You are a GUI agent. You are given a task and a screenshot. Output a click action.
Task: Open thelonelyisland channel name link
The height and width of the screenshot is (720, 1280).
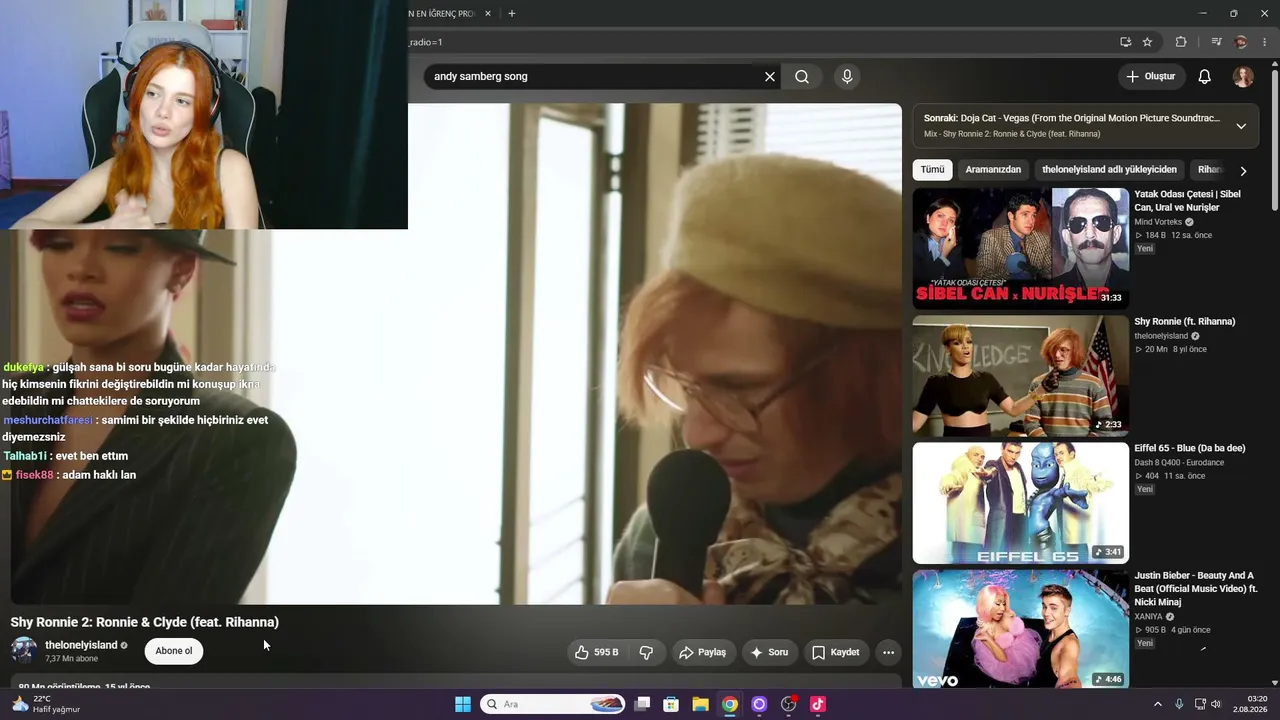pos(81,645)
